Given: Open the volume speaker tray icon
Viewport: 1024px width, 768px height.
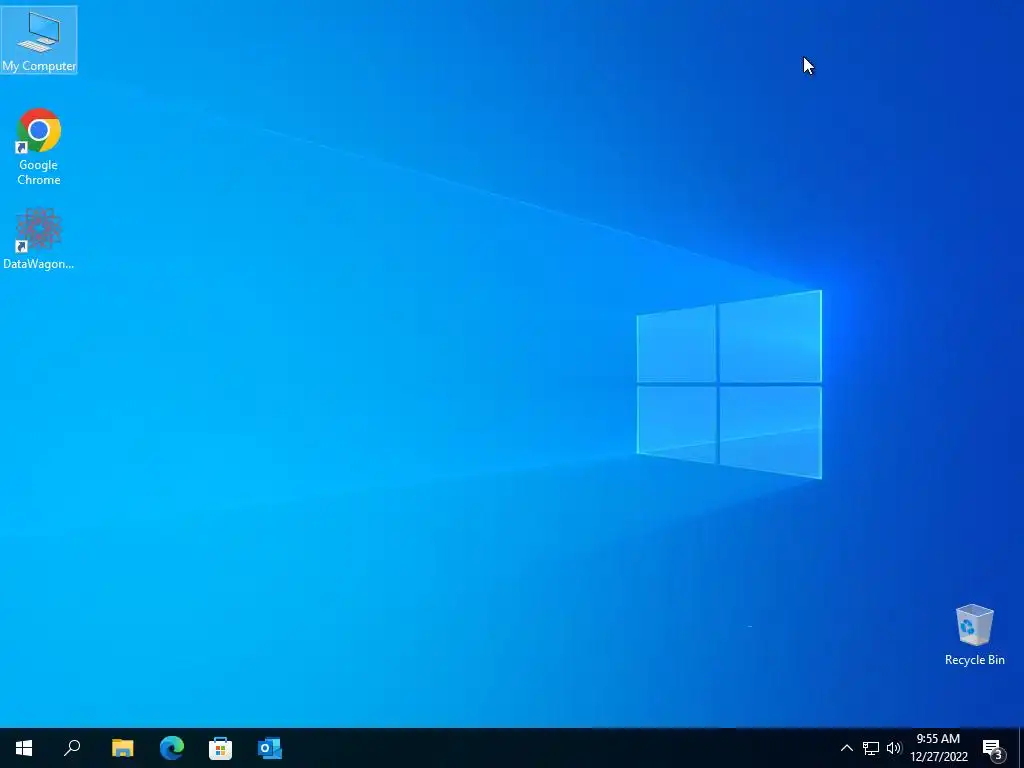Looking at the screenshot, I should tap(893, 748).
